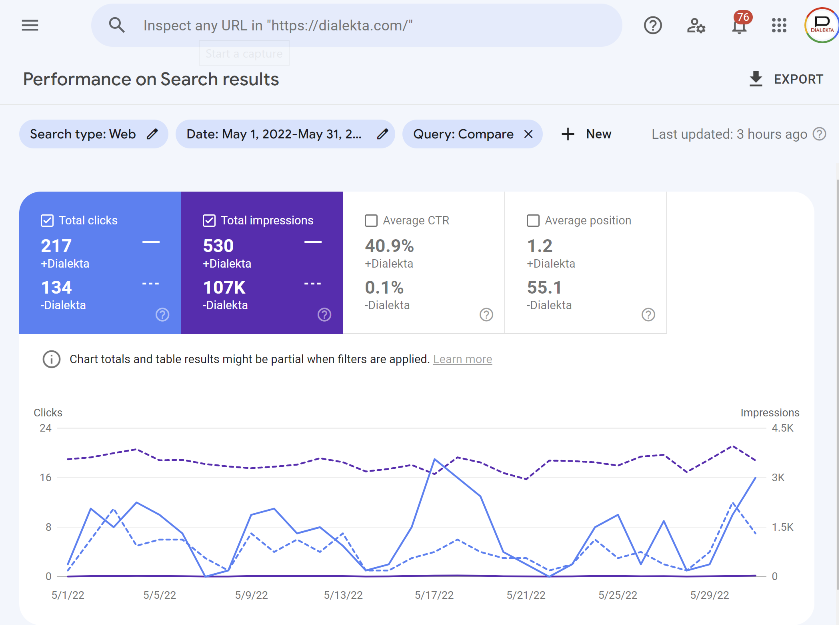839x625 pixels.
Task: Enable the Average CTR checkbox
Action: tap(371, 221)
